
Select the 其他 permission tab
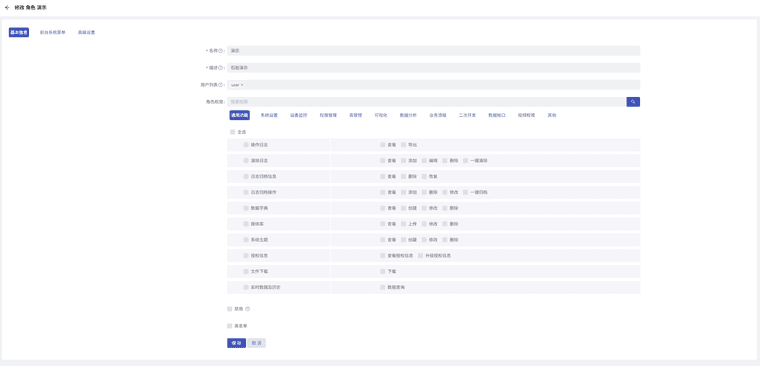[x=552, y=115]
